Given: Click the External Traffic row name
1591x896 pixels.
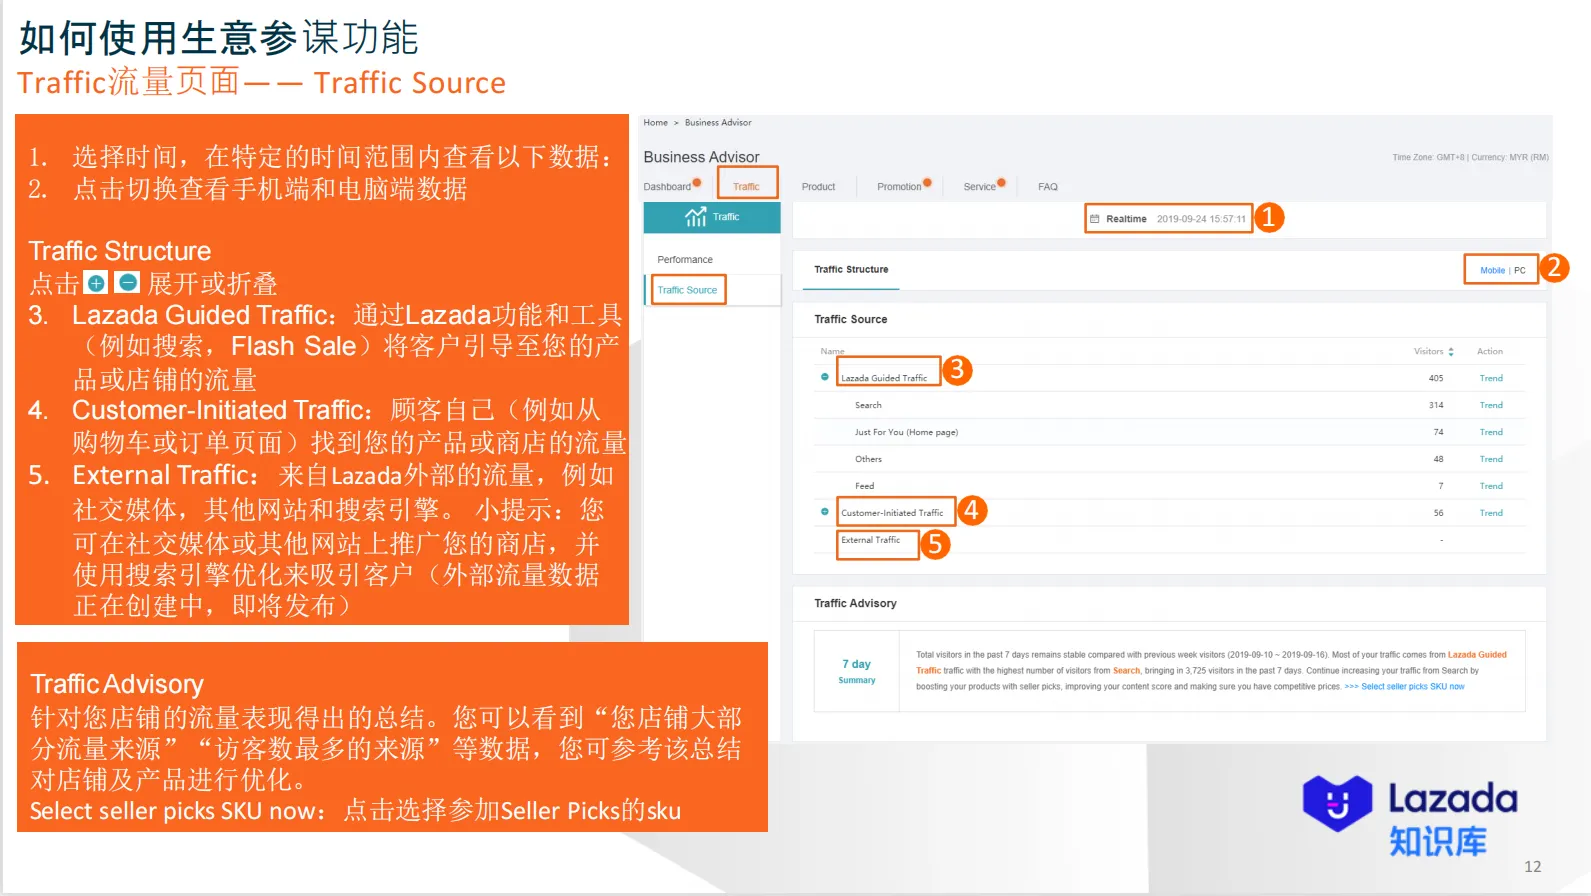Looking at the screenshot, I should (x=870, y=540).
